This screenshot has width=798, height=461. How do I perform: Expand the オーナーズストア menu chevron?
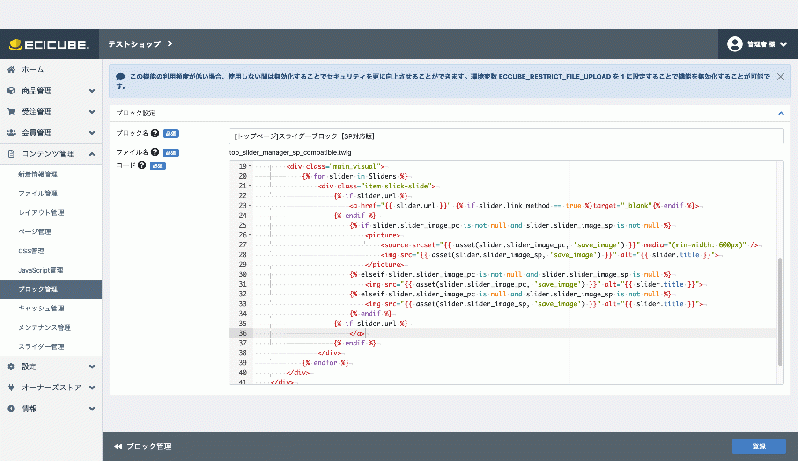[x=92, y=387]
